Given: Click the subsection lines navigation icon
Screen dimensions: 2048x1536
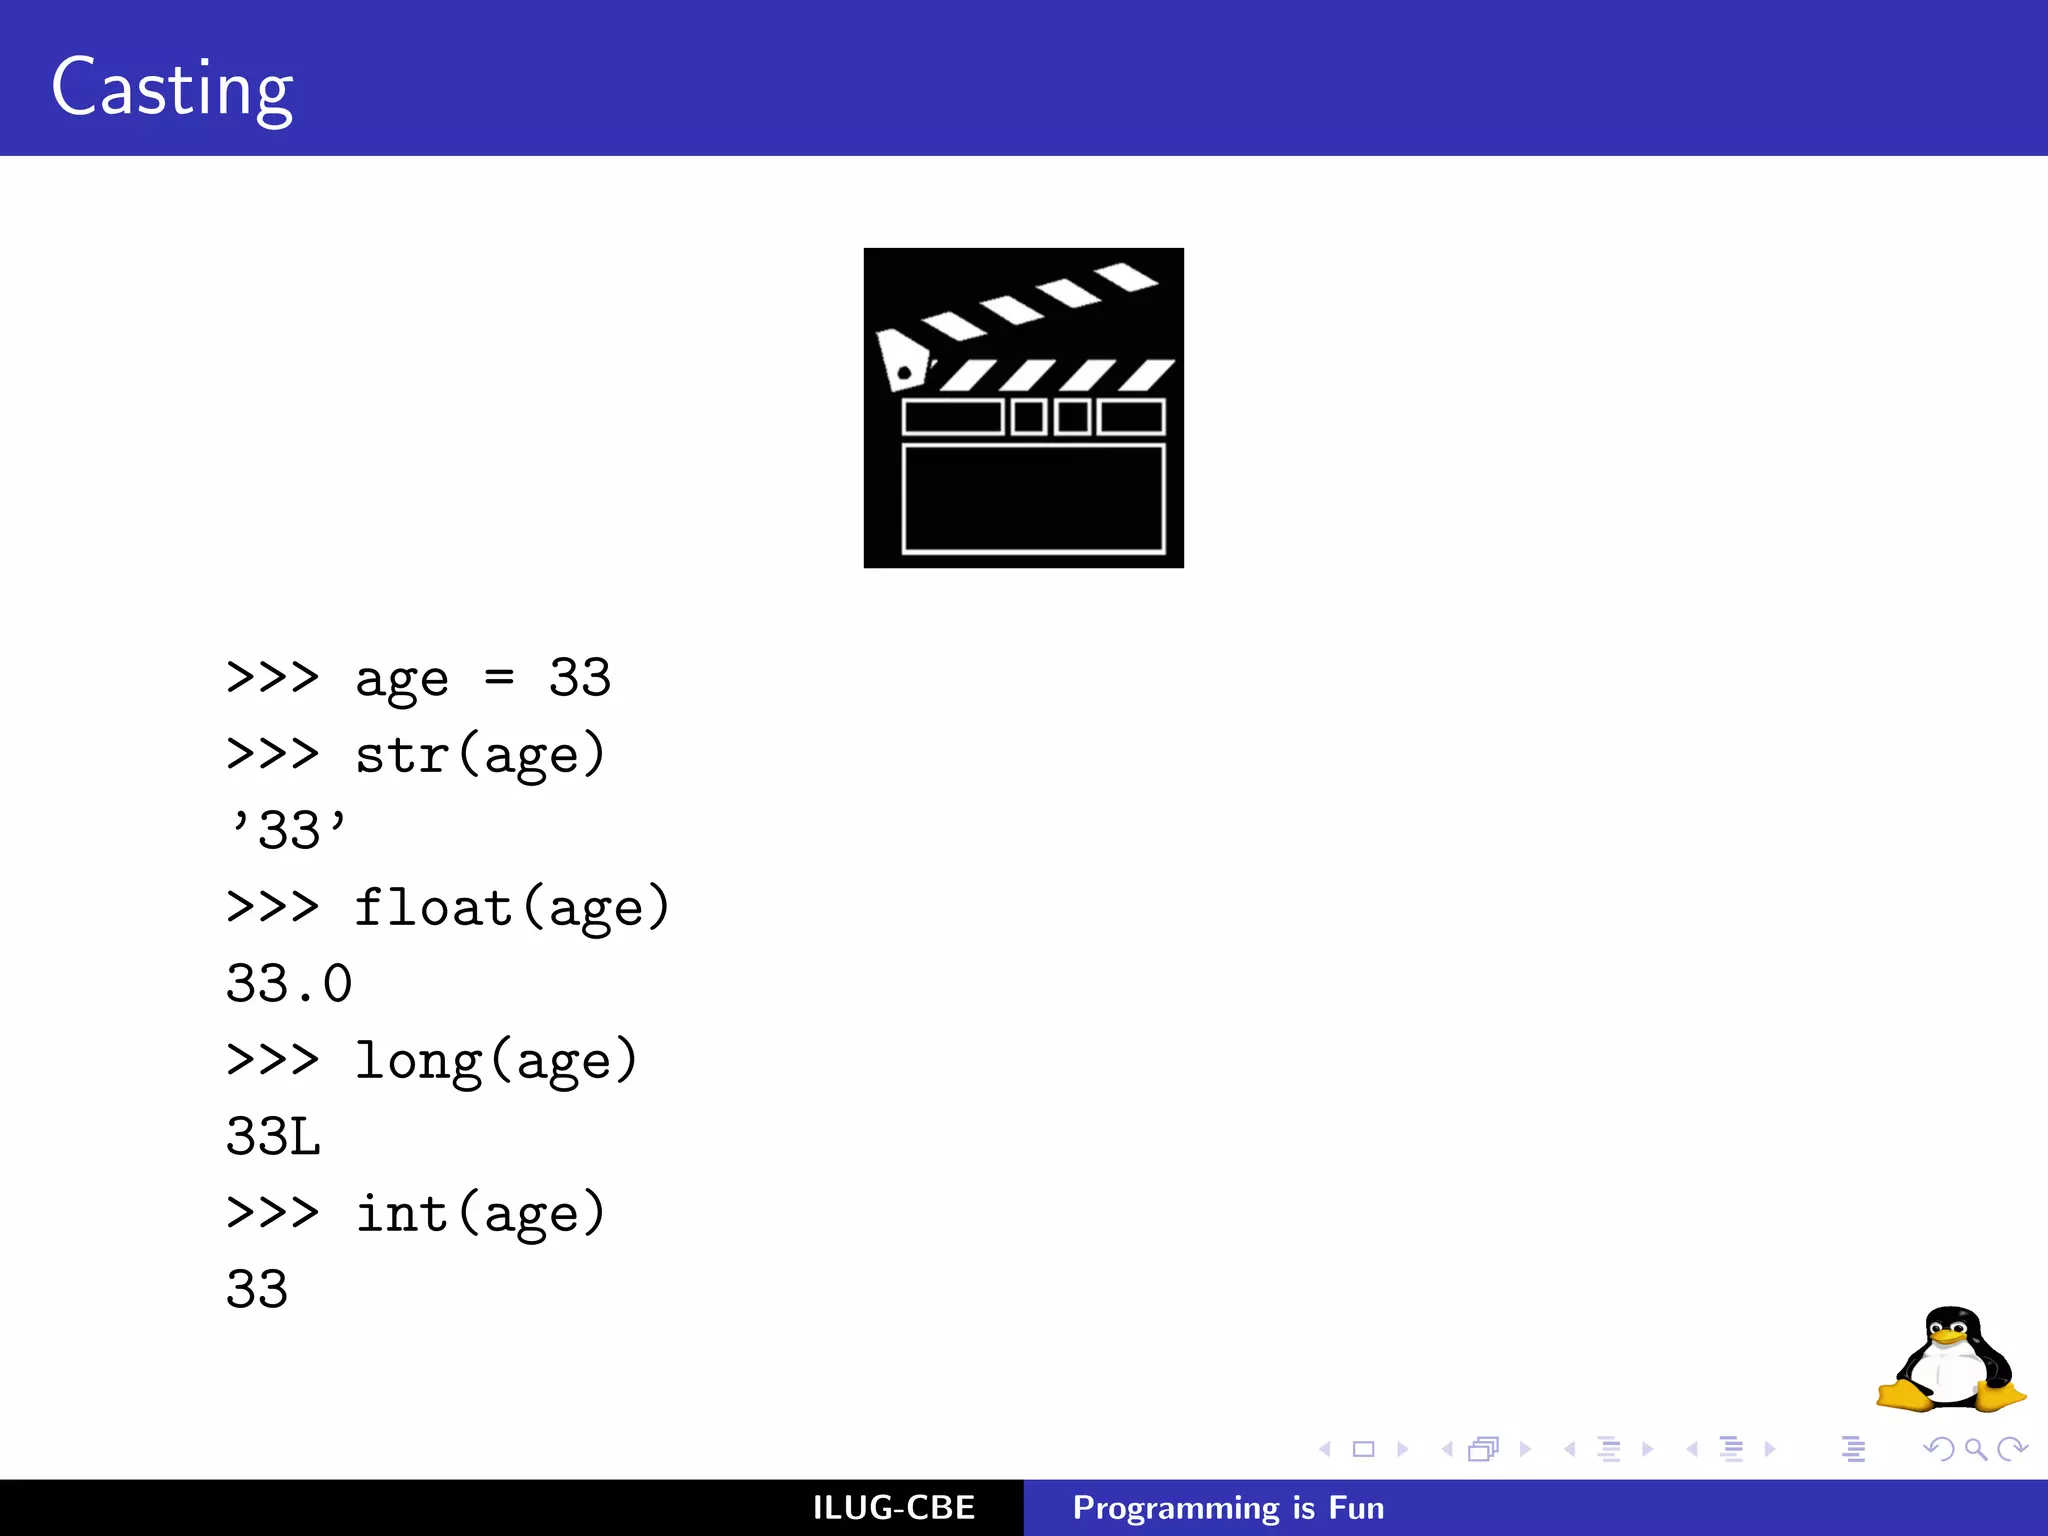Looking at the screenshot, I should [1609, 1449].
